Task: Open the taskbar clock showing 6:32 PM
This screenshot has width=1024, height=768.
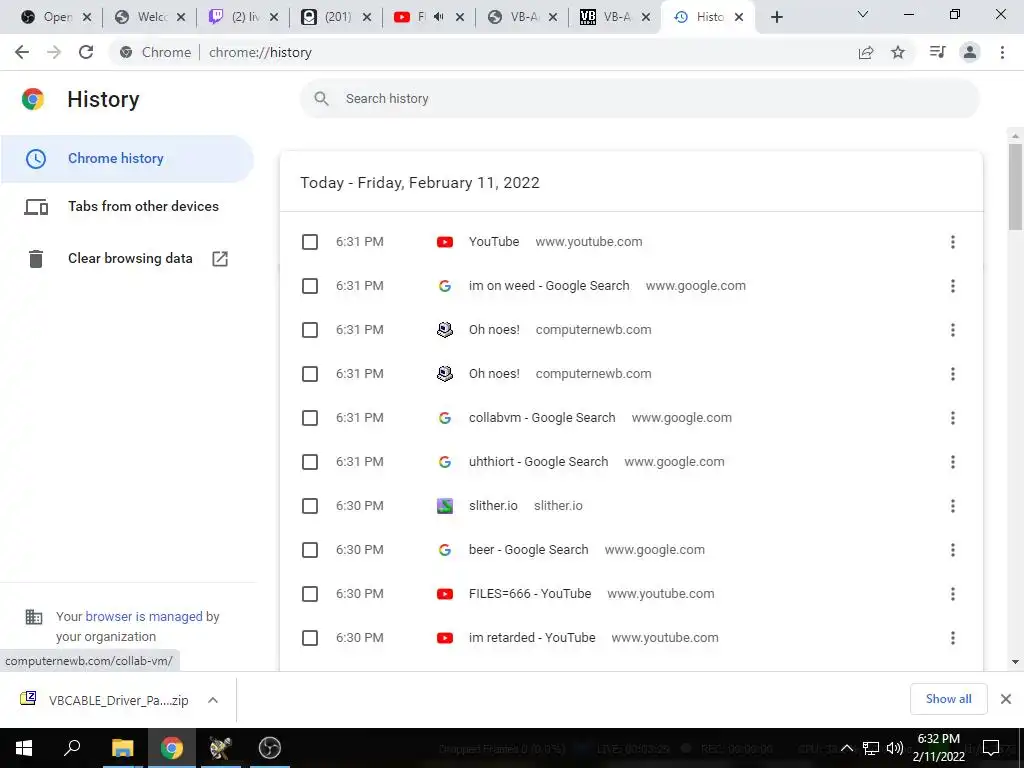Action: click(x=938, y=748)
